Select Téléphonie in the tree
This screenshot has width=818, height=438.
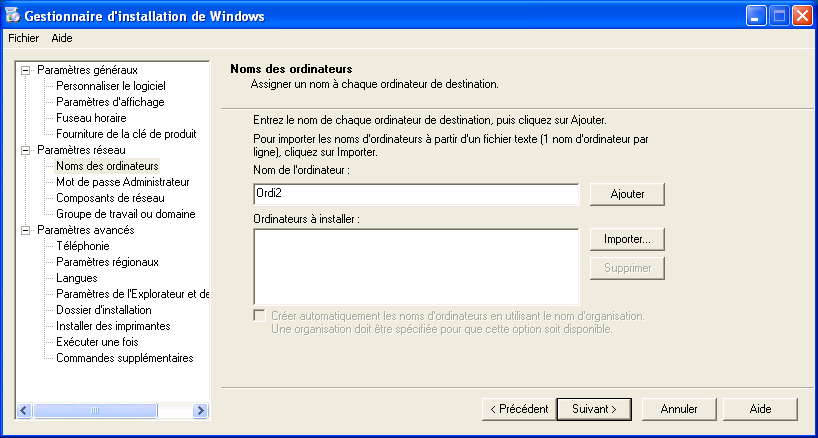[83, 246]
